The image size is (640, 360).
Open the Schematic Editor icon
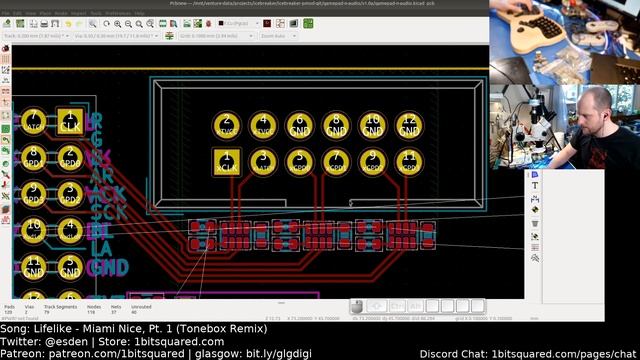click(x=280, y=24)
